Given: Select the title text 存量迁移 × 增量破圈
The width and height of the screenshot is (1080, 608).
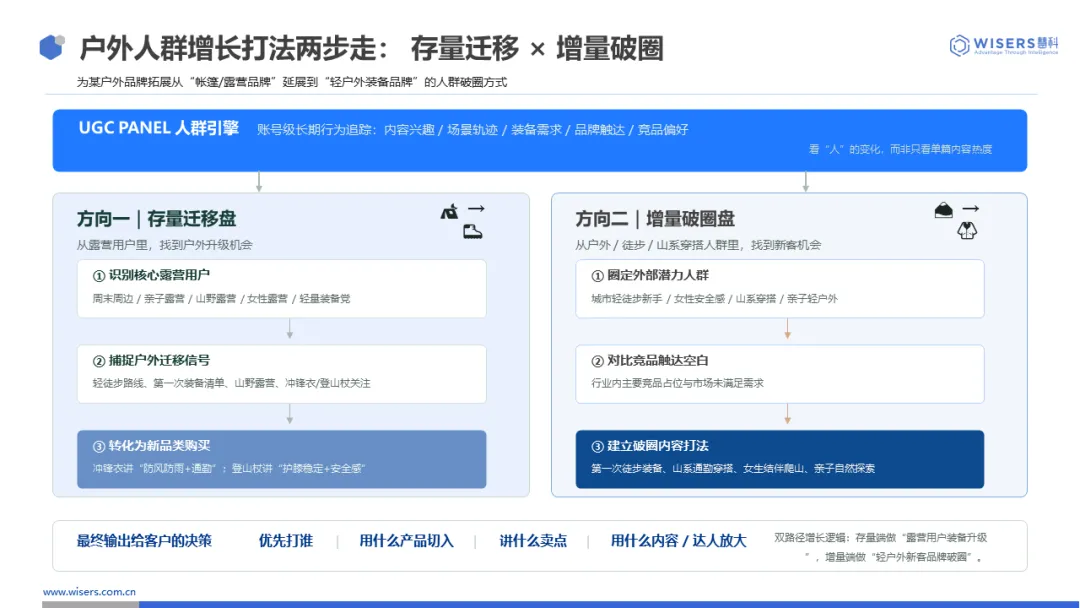Looking at the screenshot, I should (537, 49).
